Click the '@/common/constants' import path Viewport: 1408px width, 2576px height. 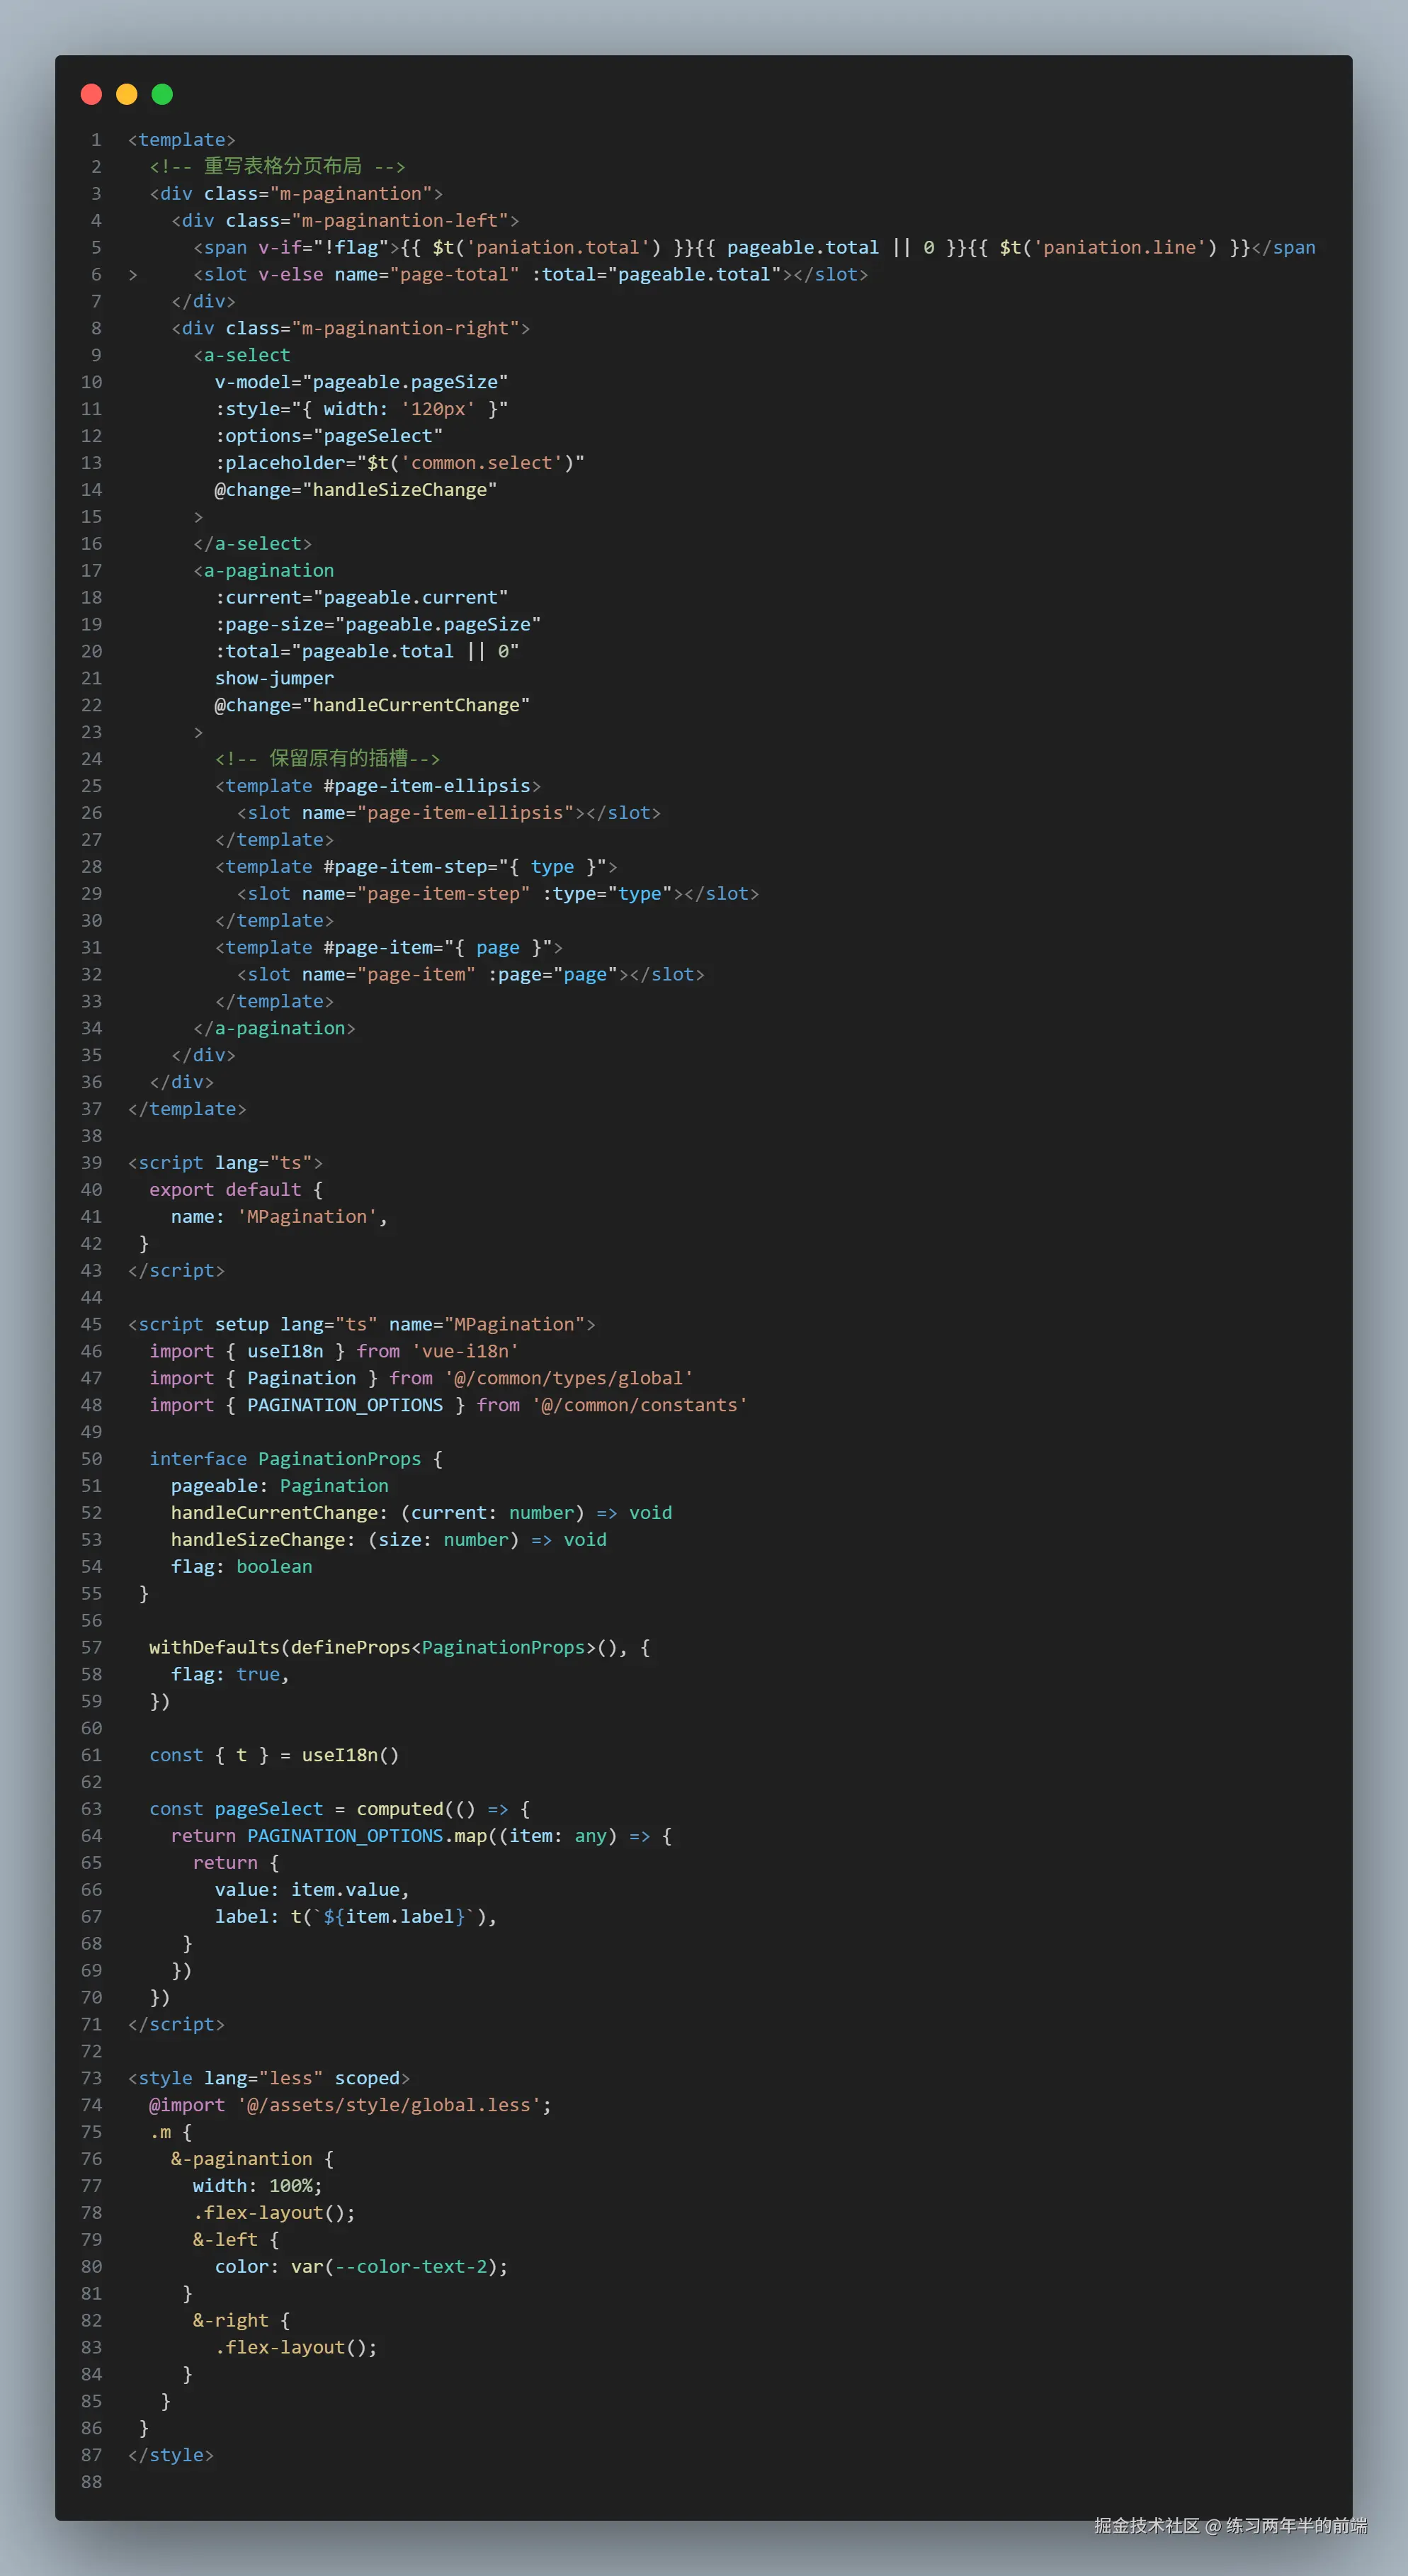[x=639, y=1405]
